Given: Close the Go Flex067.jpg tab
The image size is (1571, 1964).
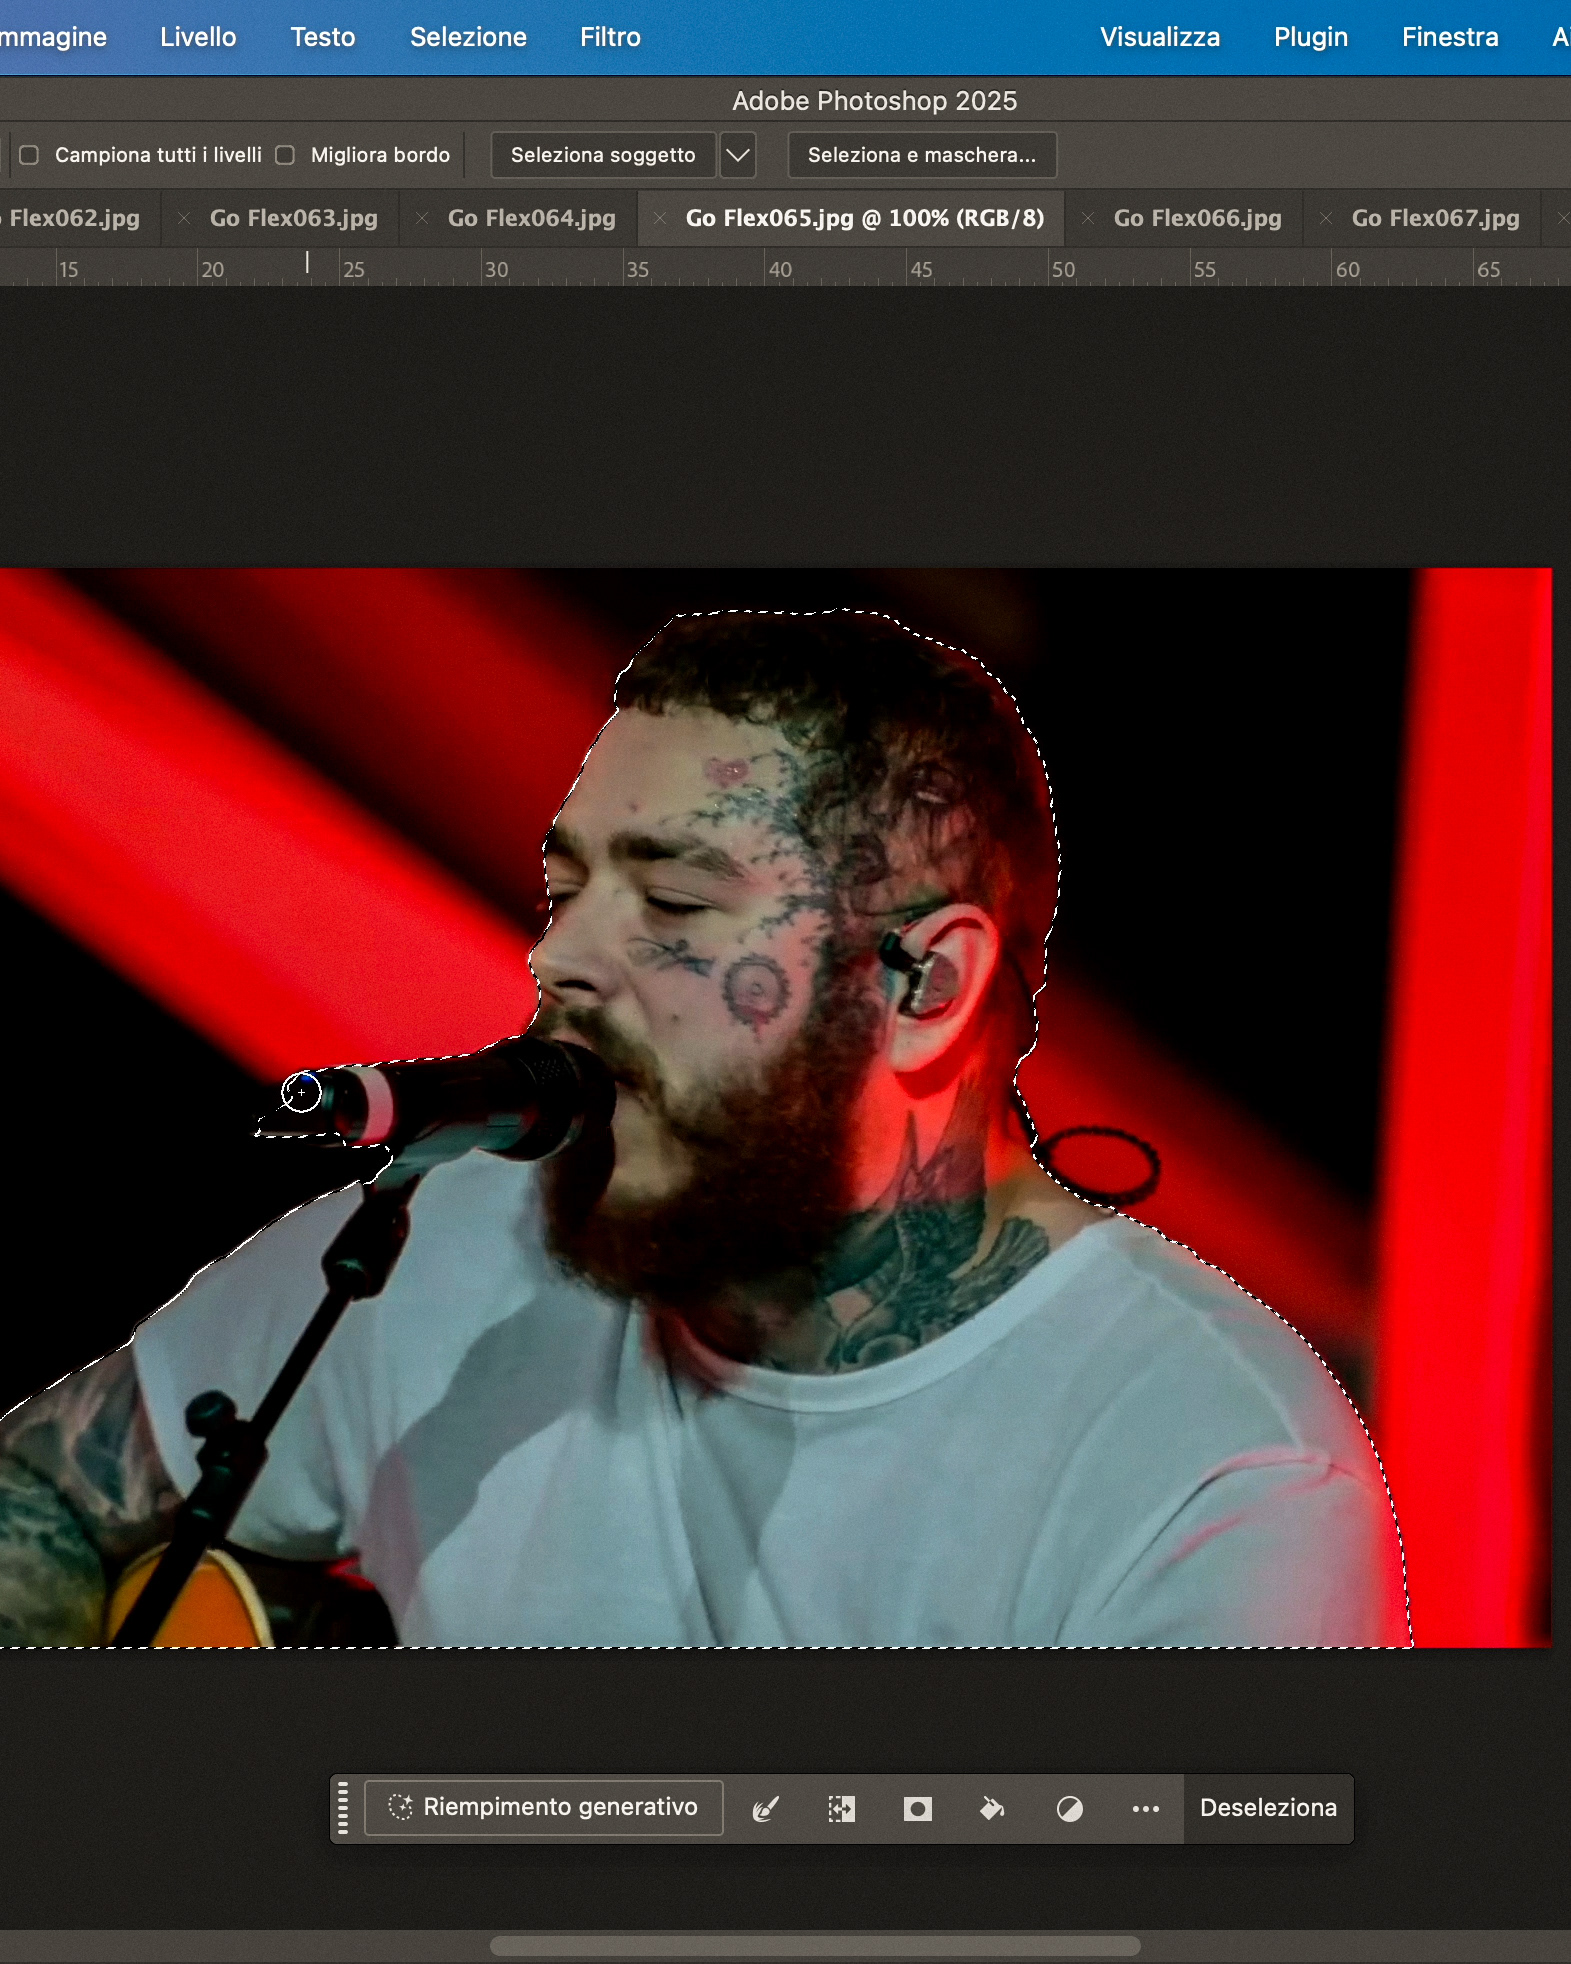Looking at the screenshot, I should click(x=1326, y=218).
